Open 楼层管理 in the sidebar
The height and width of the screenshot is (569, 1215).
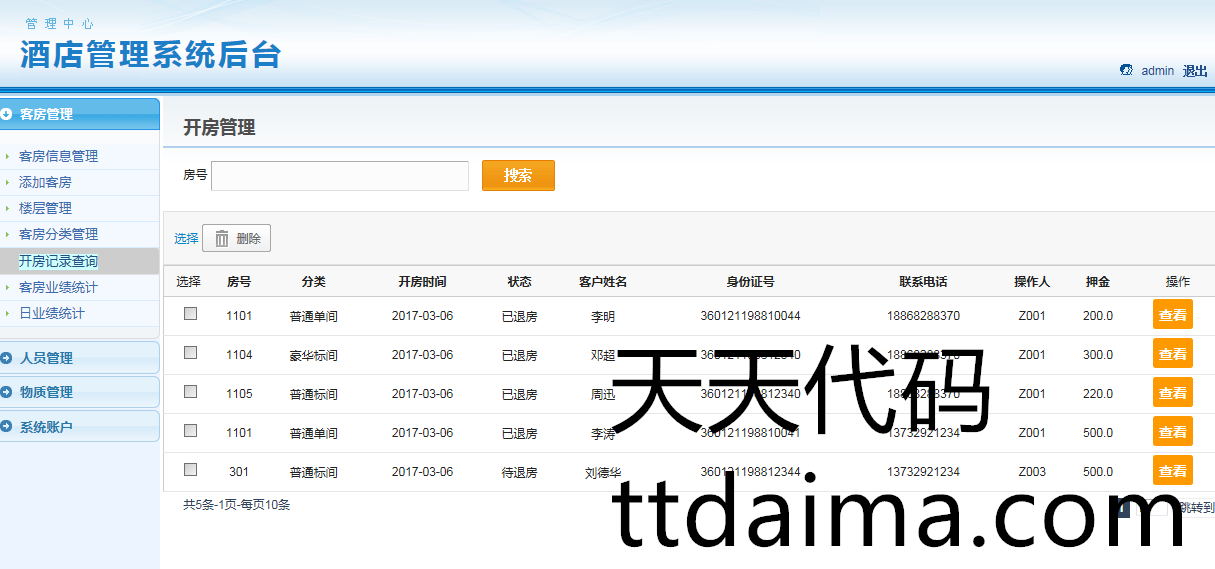pos(46,208)
